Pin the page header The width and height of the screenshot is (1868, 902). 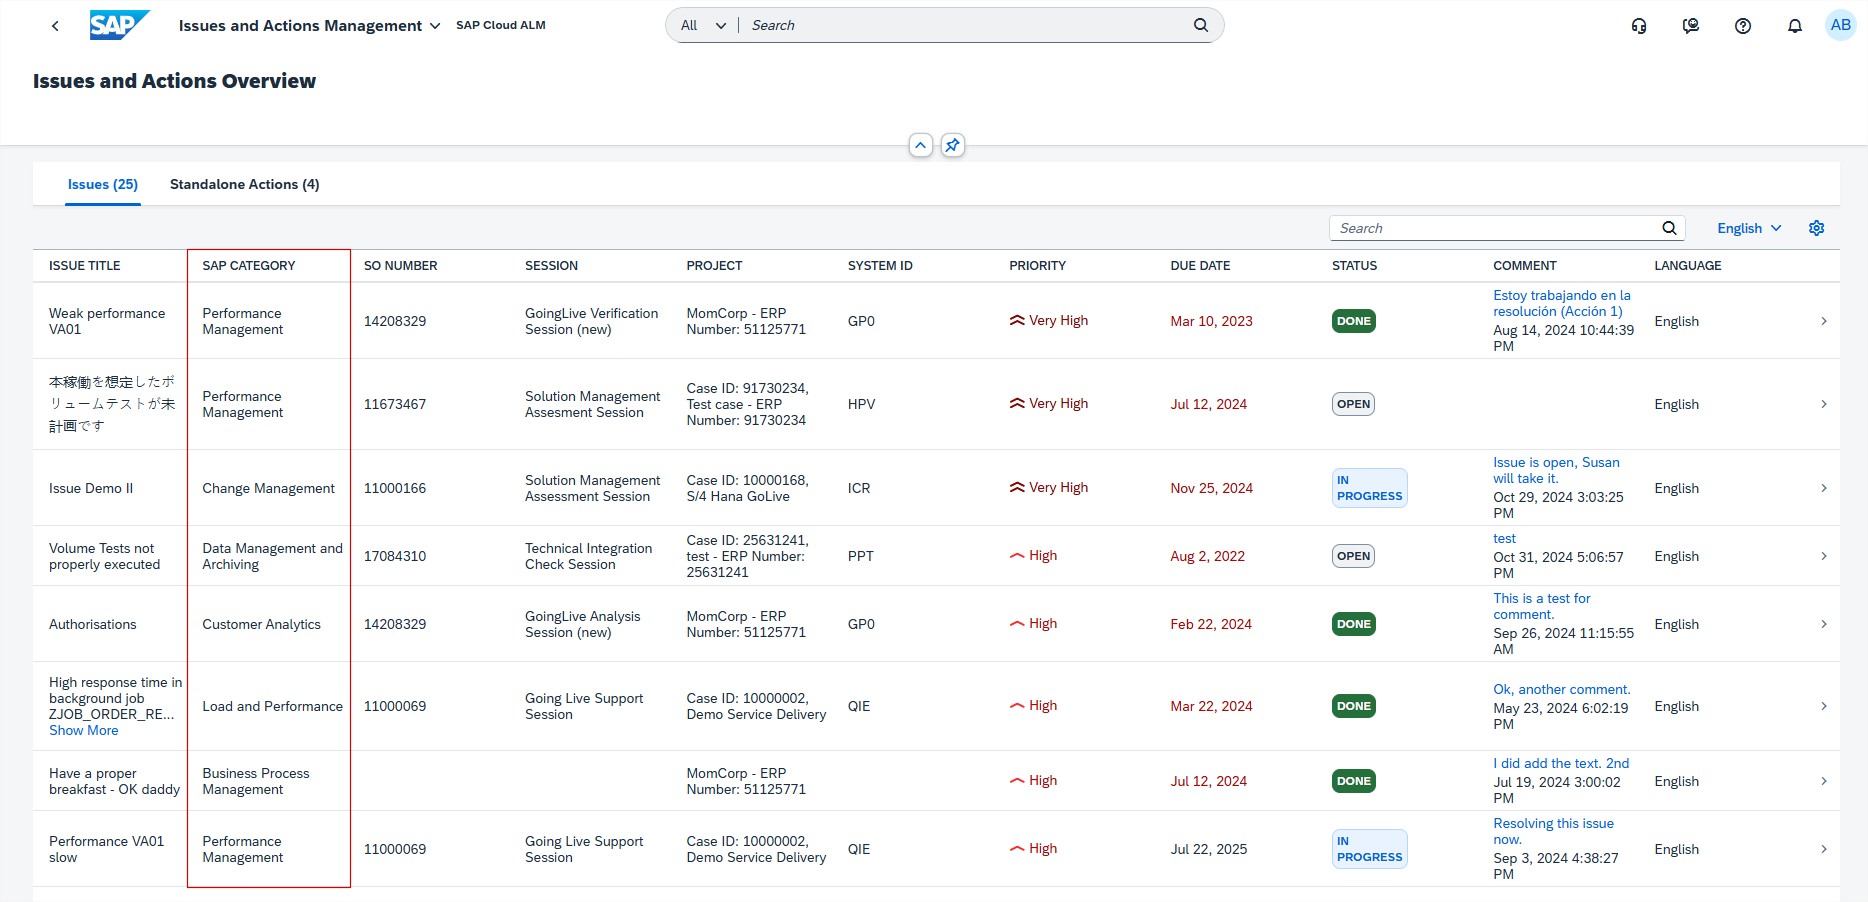coord(953,145)
